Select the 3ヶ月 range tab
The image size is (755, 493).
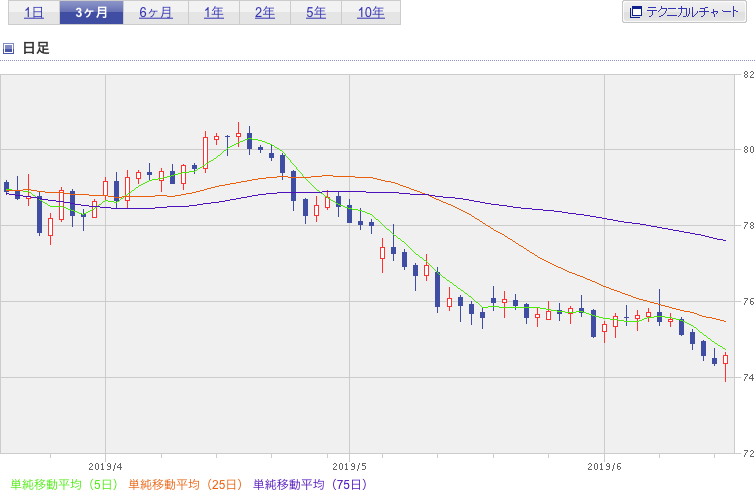click(91, 12)
